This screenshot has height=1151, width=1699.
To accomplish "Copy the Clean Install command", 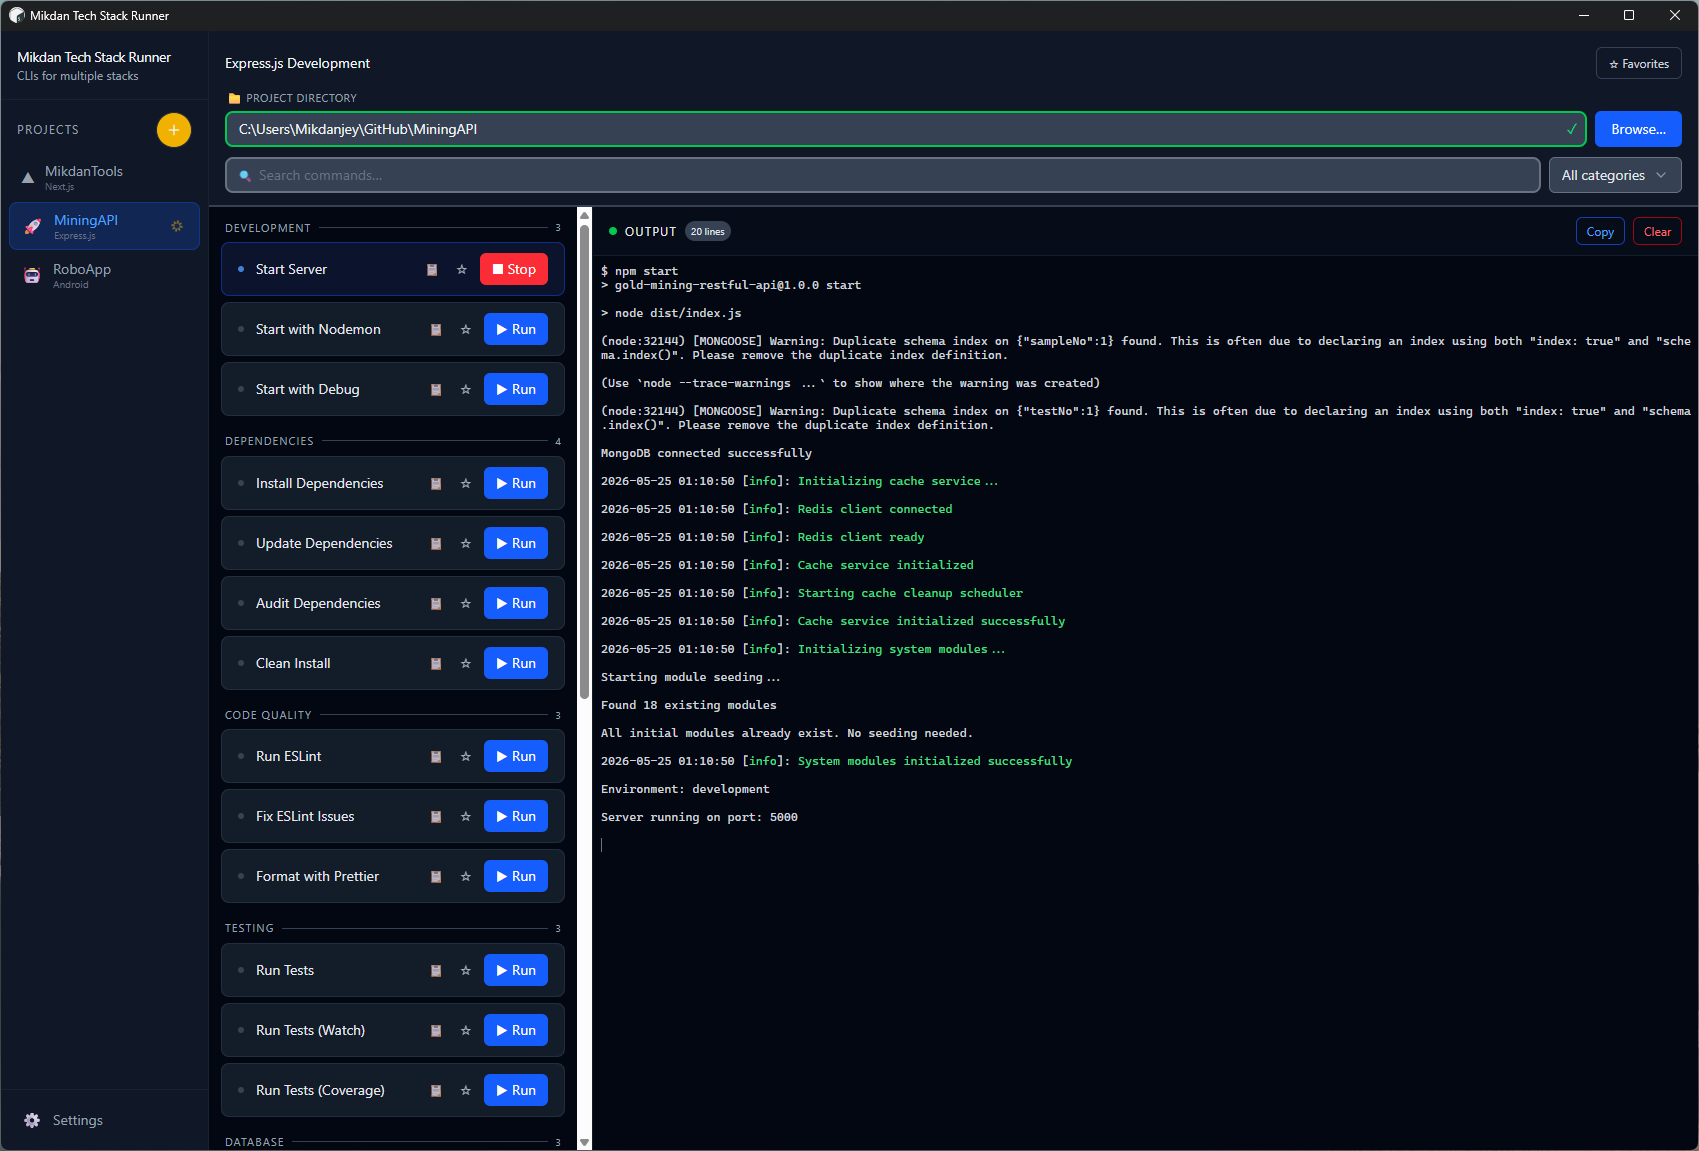I will click(436, 664).
